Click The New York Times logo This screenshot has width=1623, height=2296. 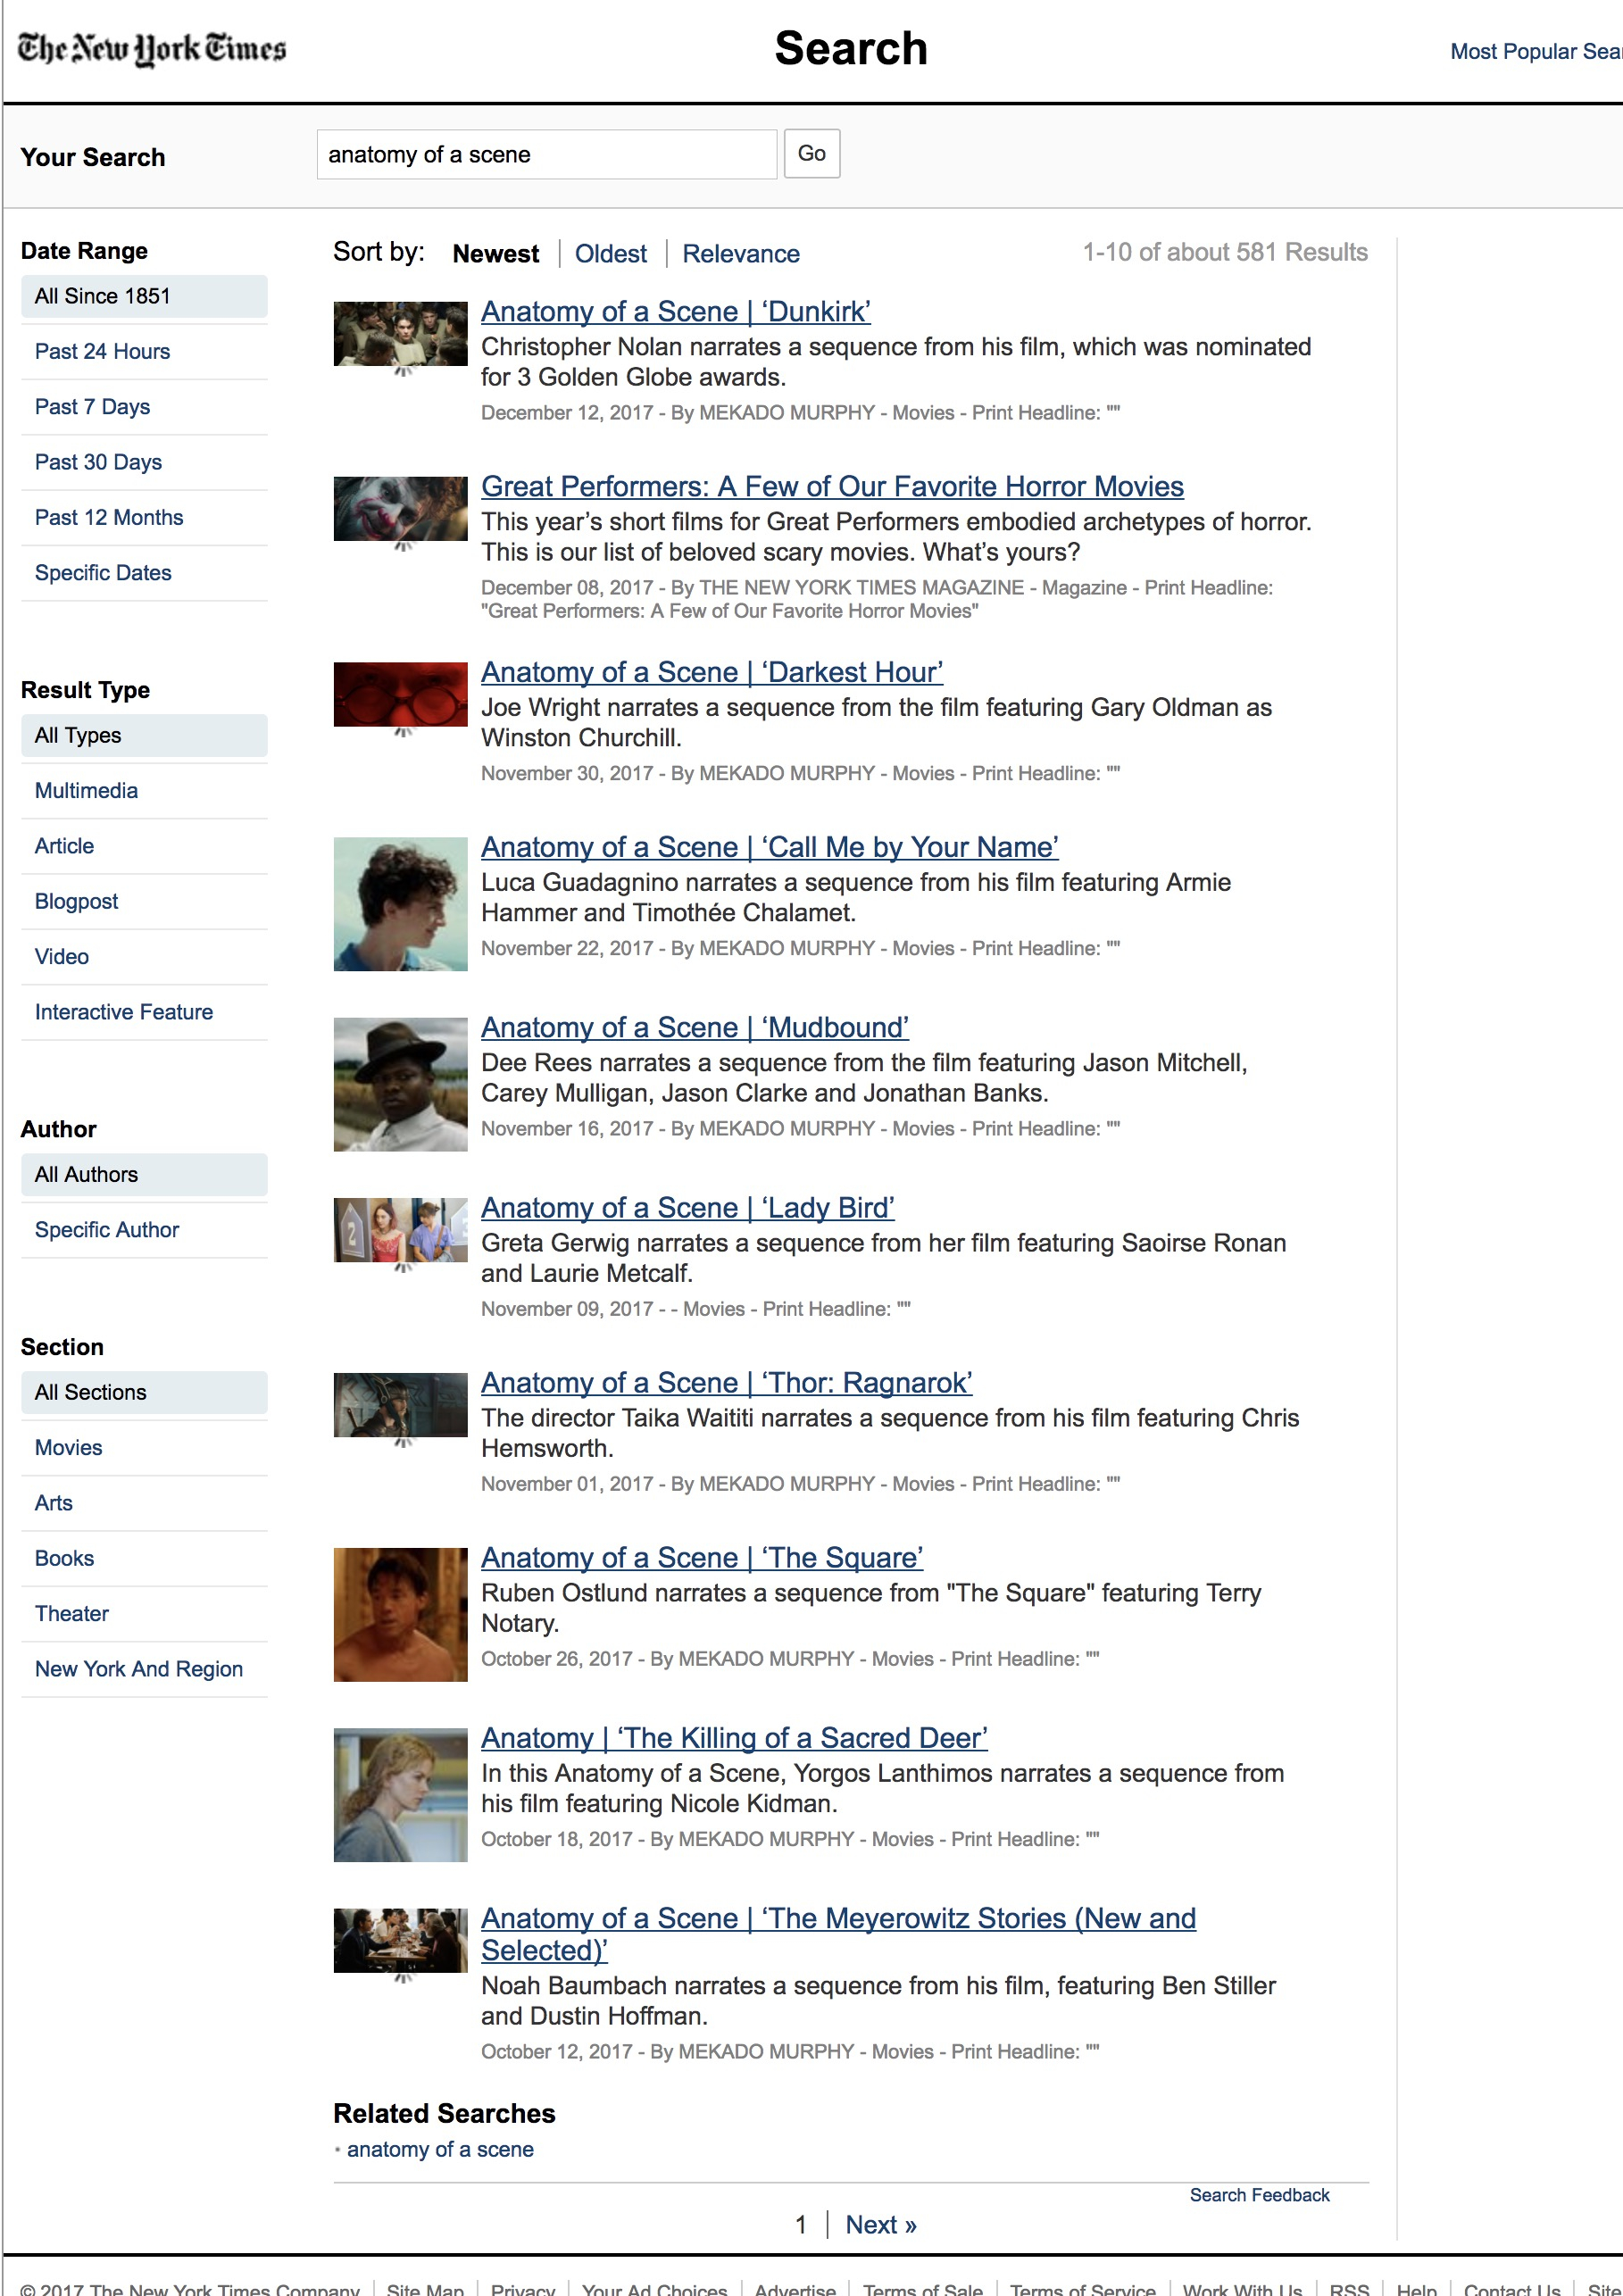(152, 48)
